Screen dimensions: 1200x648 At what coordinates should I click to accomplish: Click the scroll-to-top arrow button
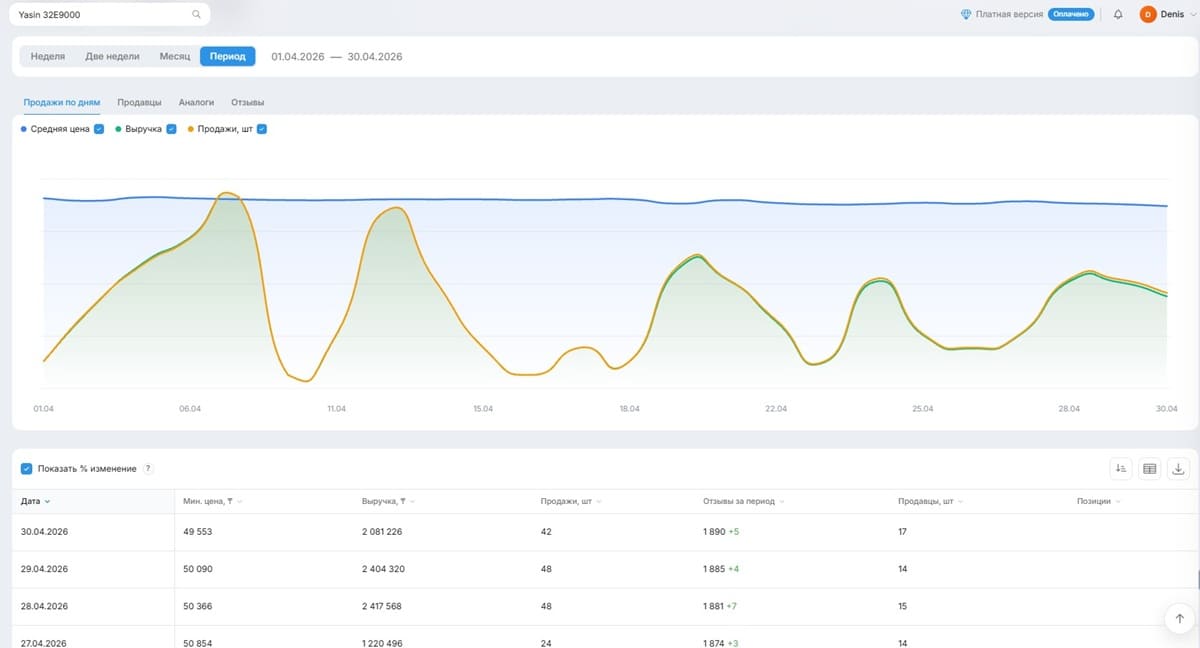click(x=1179, y=619)
